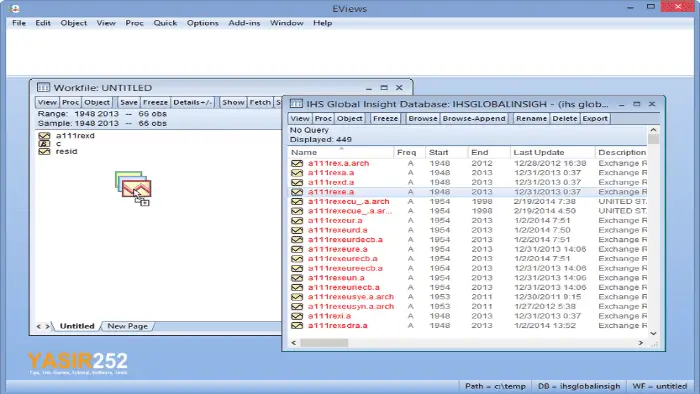Image resolution: width=700 pixels, height=394 pixels.
Task: Click Rename in database toolbar
Action: coord(531,119)
